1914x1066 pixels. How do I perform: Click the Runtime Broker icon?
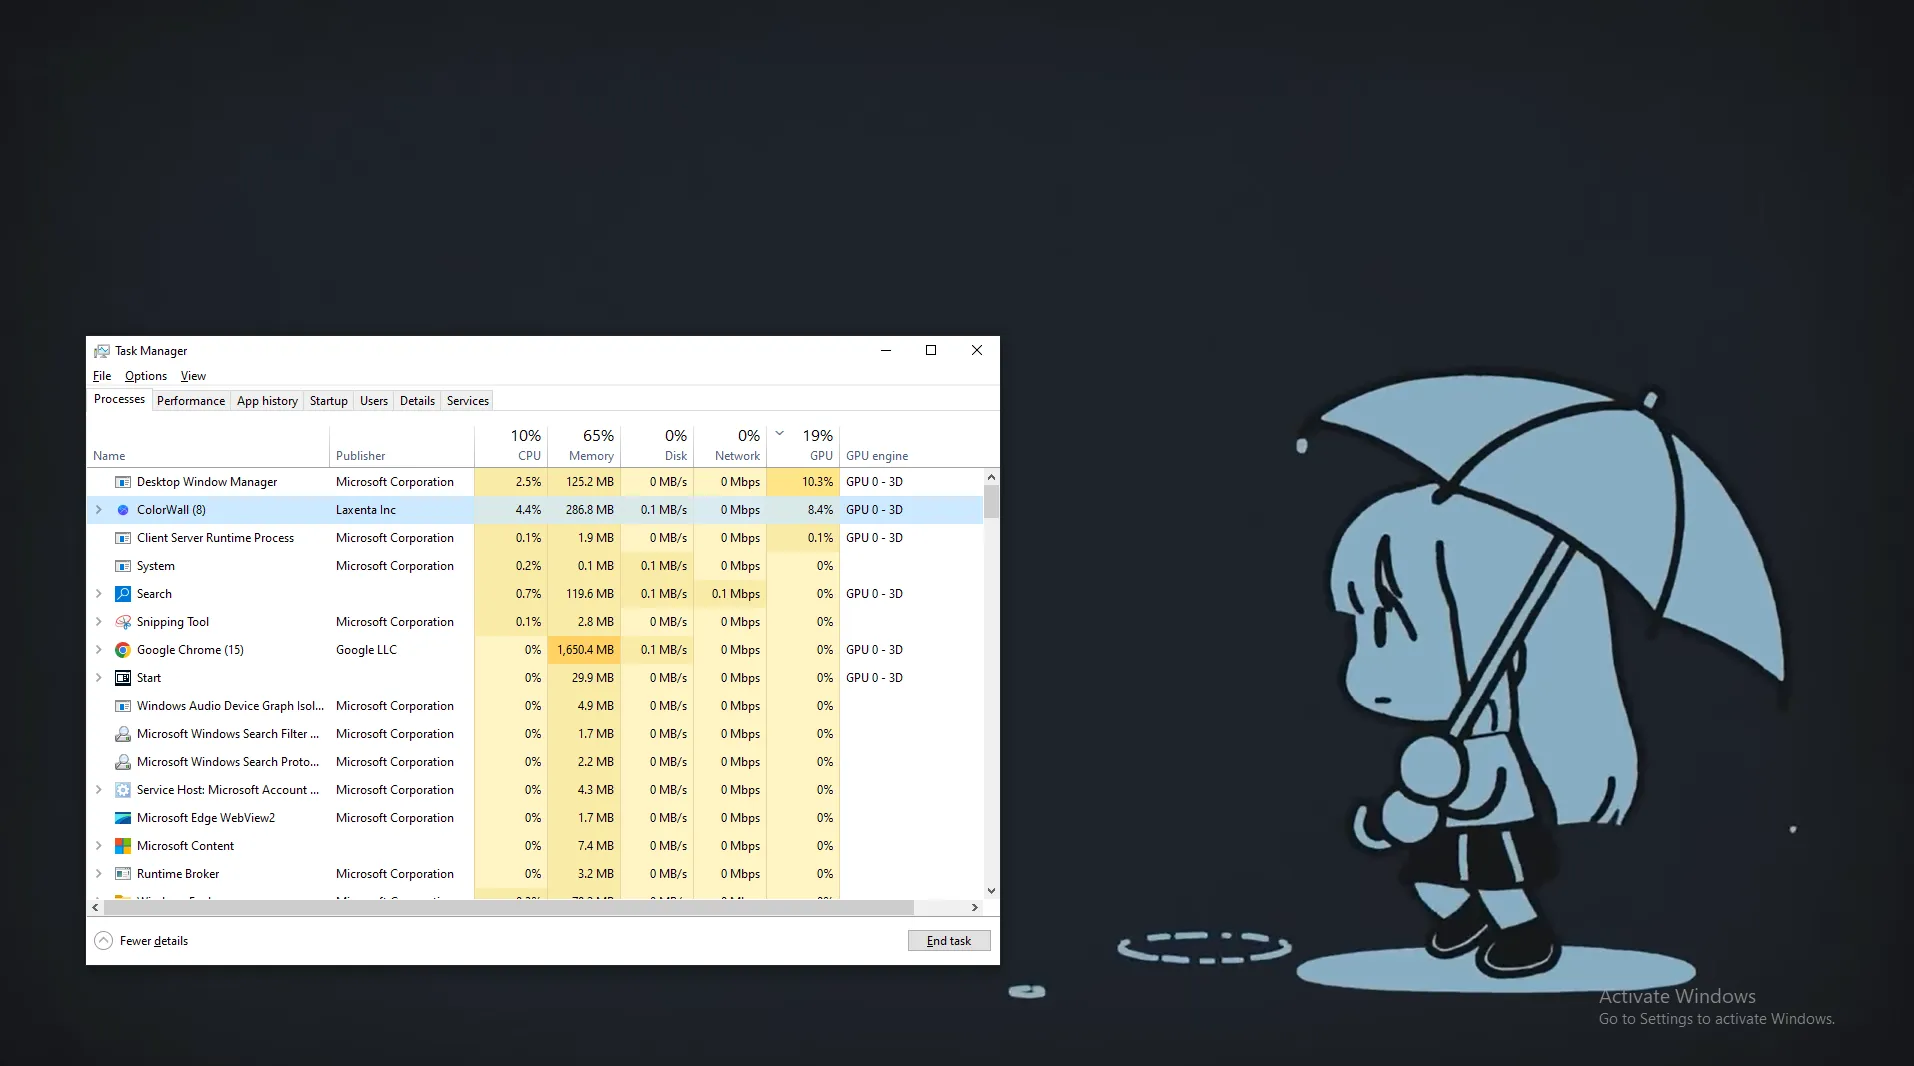click(x=123, y=874)
